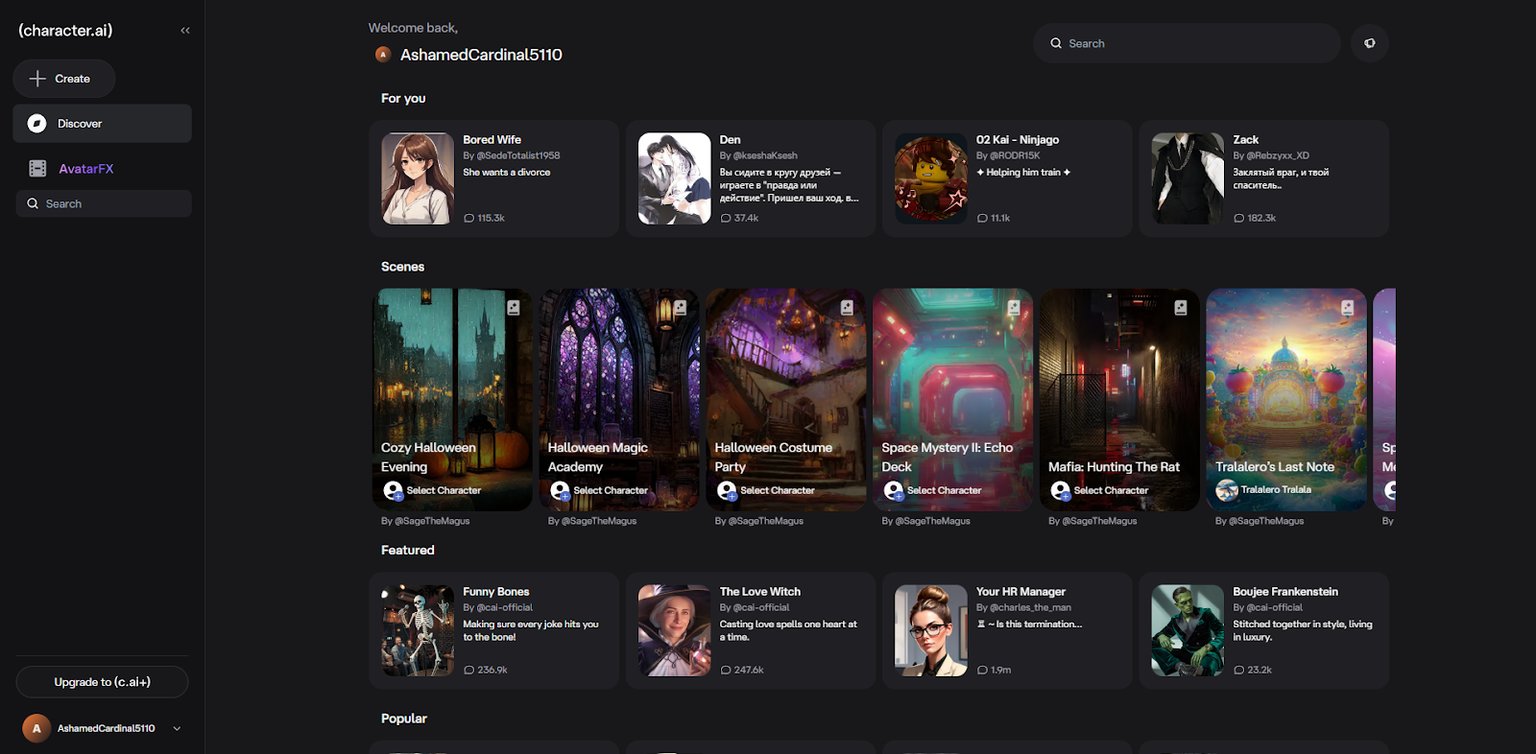Open the Space Mystery II: Echo Deck title
This screenshot has height=754, width=1536.
[x=947, y=457]
